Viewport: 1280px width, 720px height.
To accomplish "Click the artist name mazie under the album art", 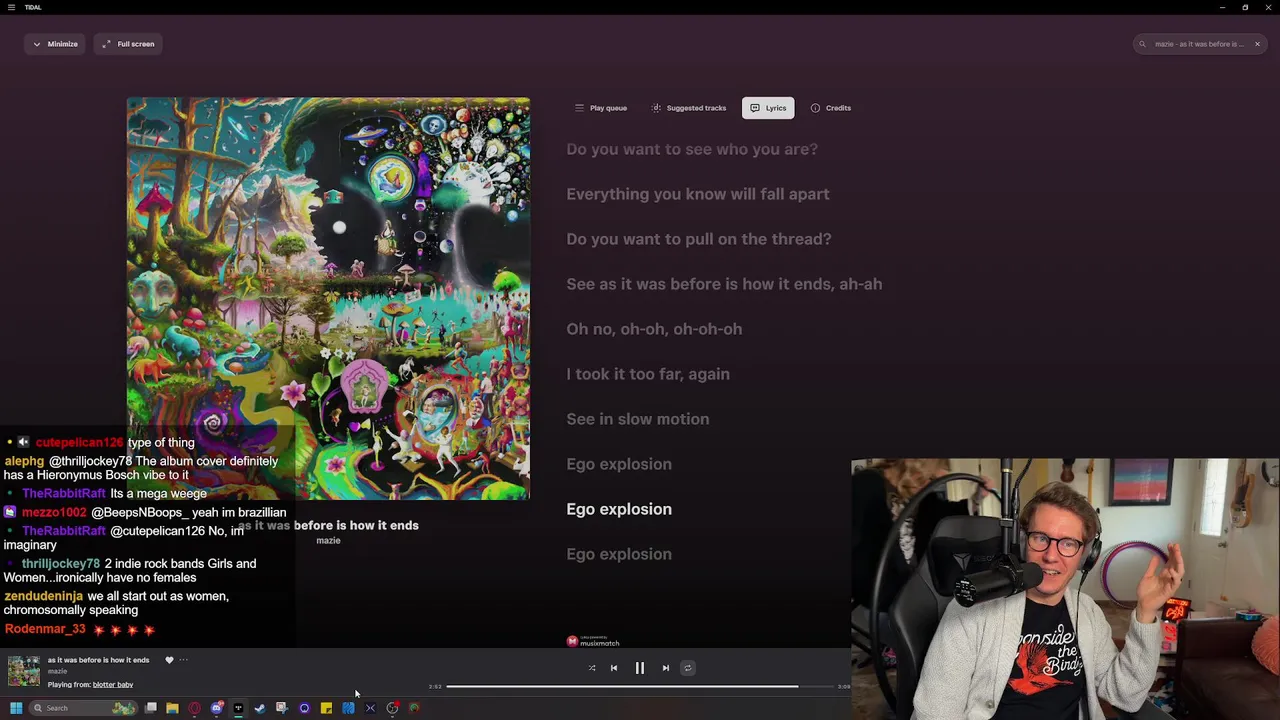I will click(328, 541).
